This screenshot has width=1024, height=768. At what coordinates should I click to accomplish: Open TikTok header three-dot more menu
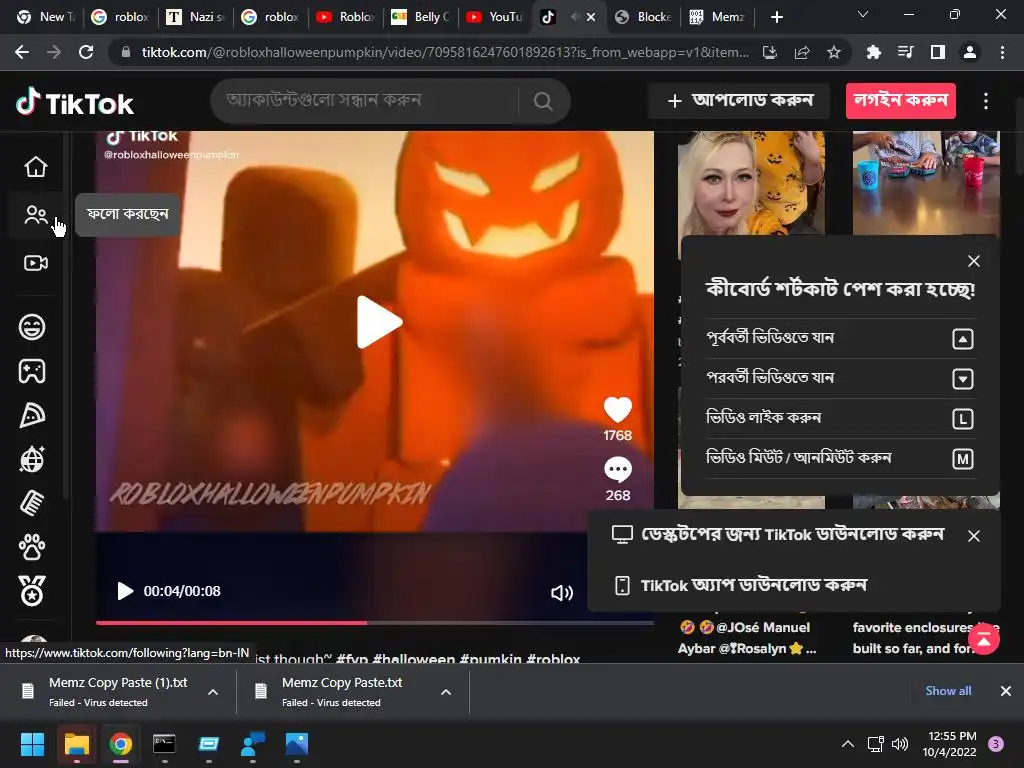985,101
